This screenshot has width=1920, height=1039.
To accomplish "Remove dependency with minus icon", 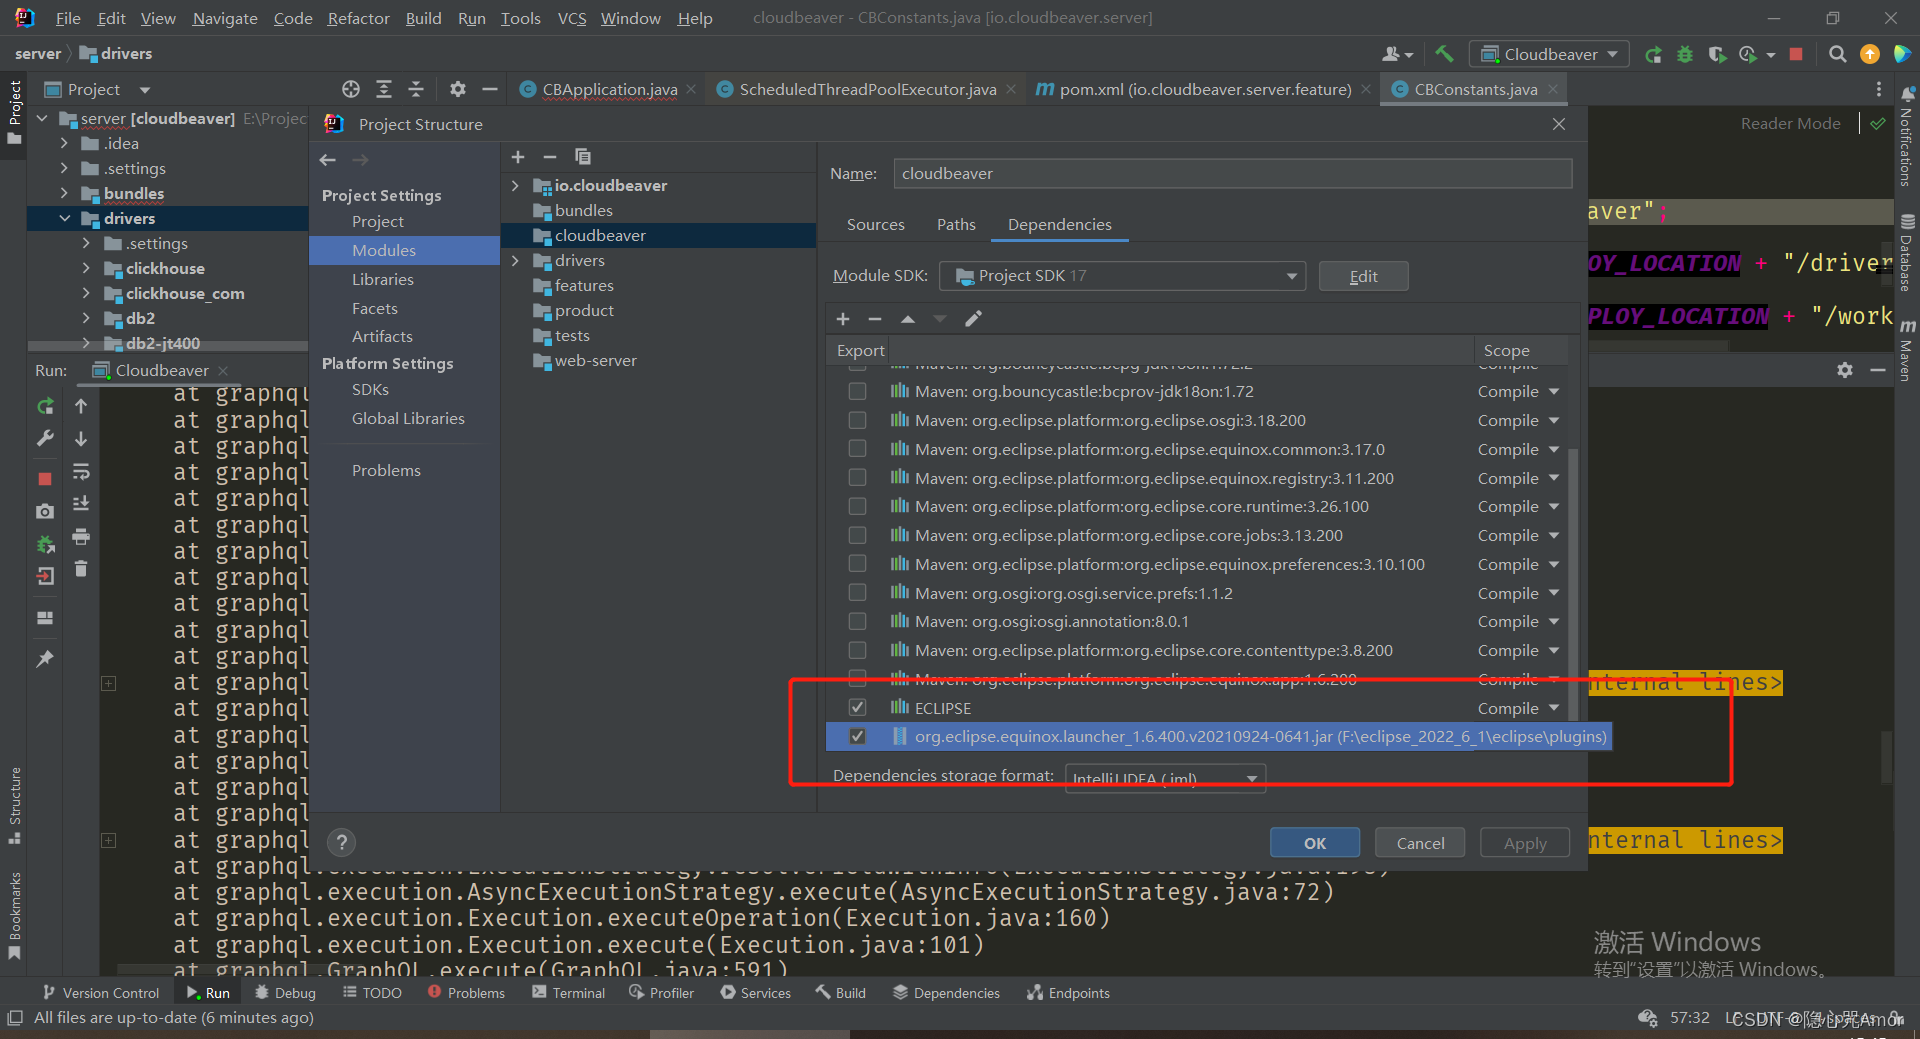I will tap(875, 319).
